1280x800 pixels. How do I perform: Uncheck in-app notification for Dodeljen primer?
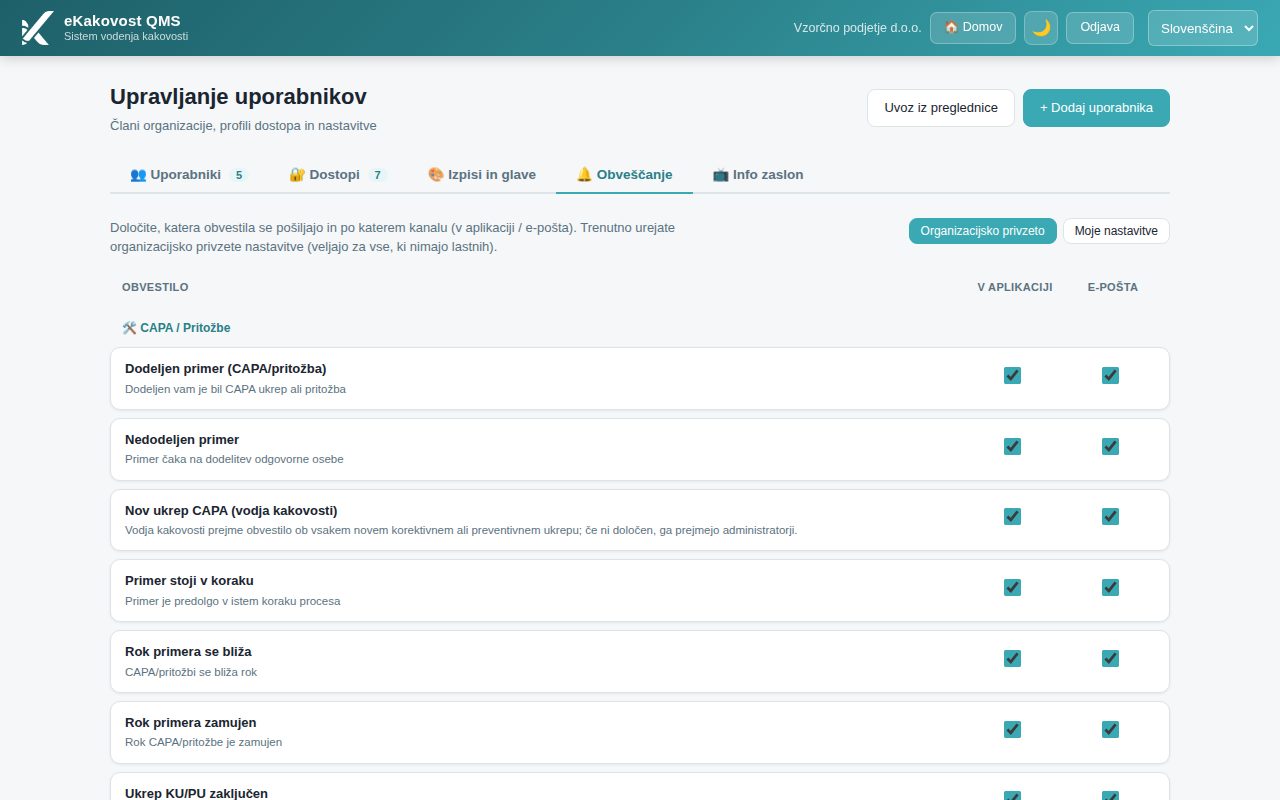coord(1012,375)
